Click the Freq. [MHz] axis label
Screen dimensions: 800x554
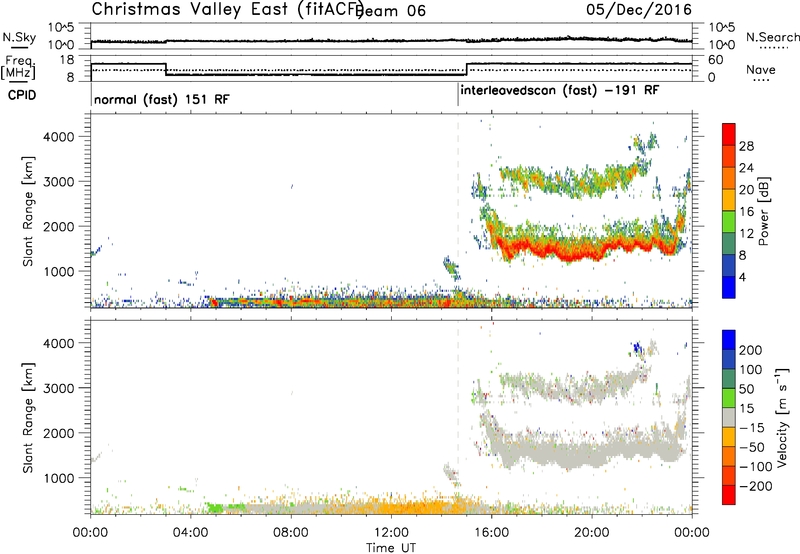coord(19,67)
